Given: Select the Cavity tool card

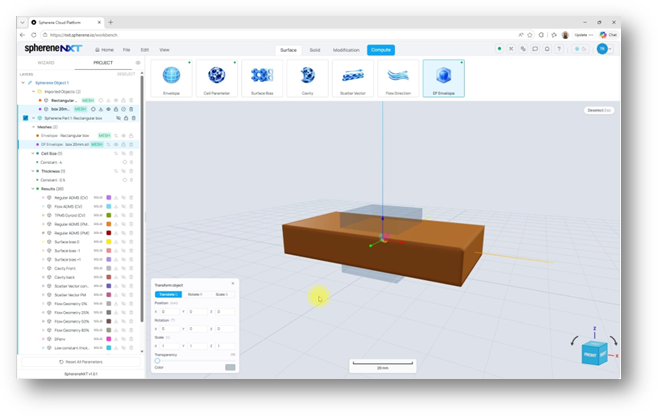Looking at the screenshot, I should tap(307, 78).
